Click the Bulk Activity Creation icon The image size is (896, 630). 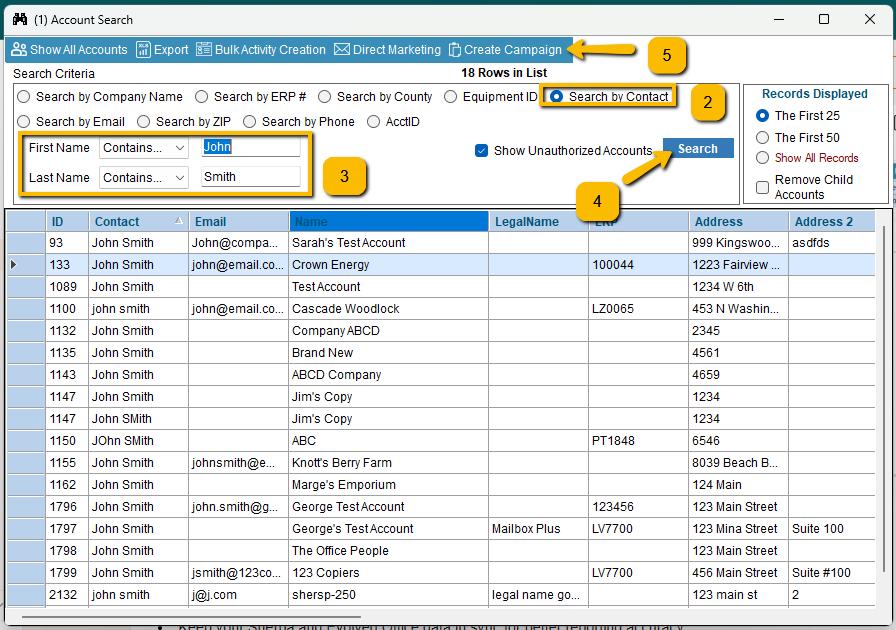204,50
